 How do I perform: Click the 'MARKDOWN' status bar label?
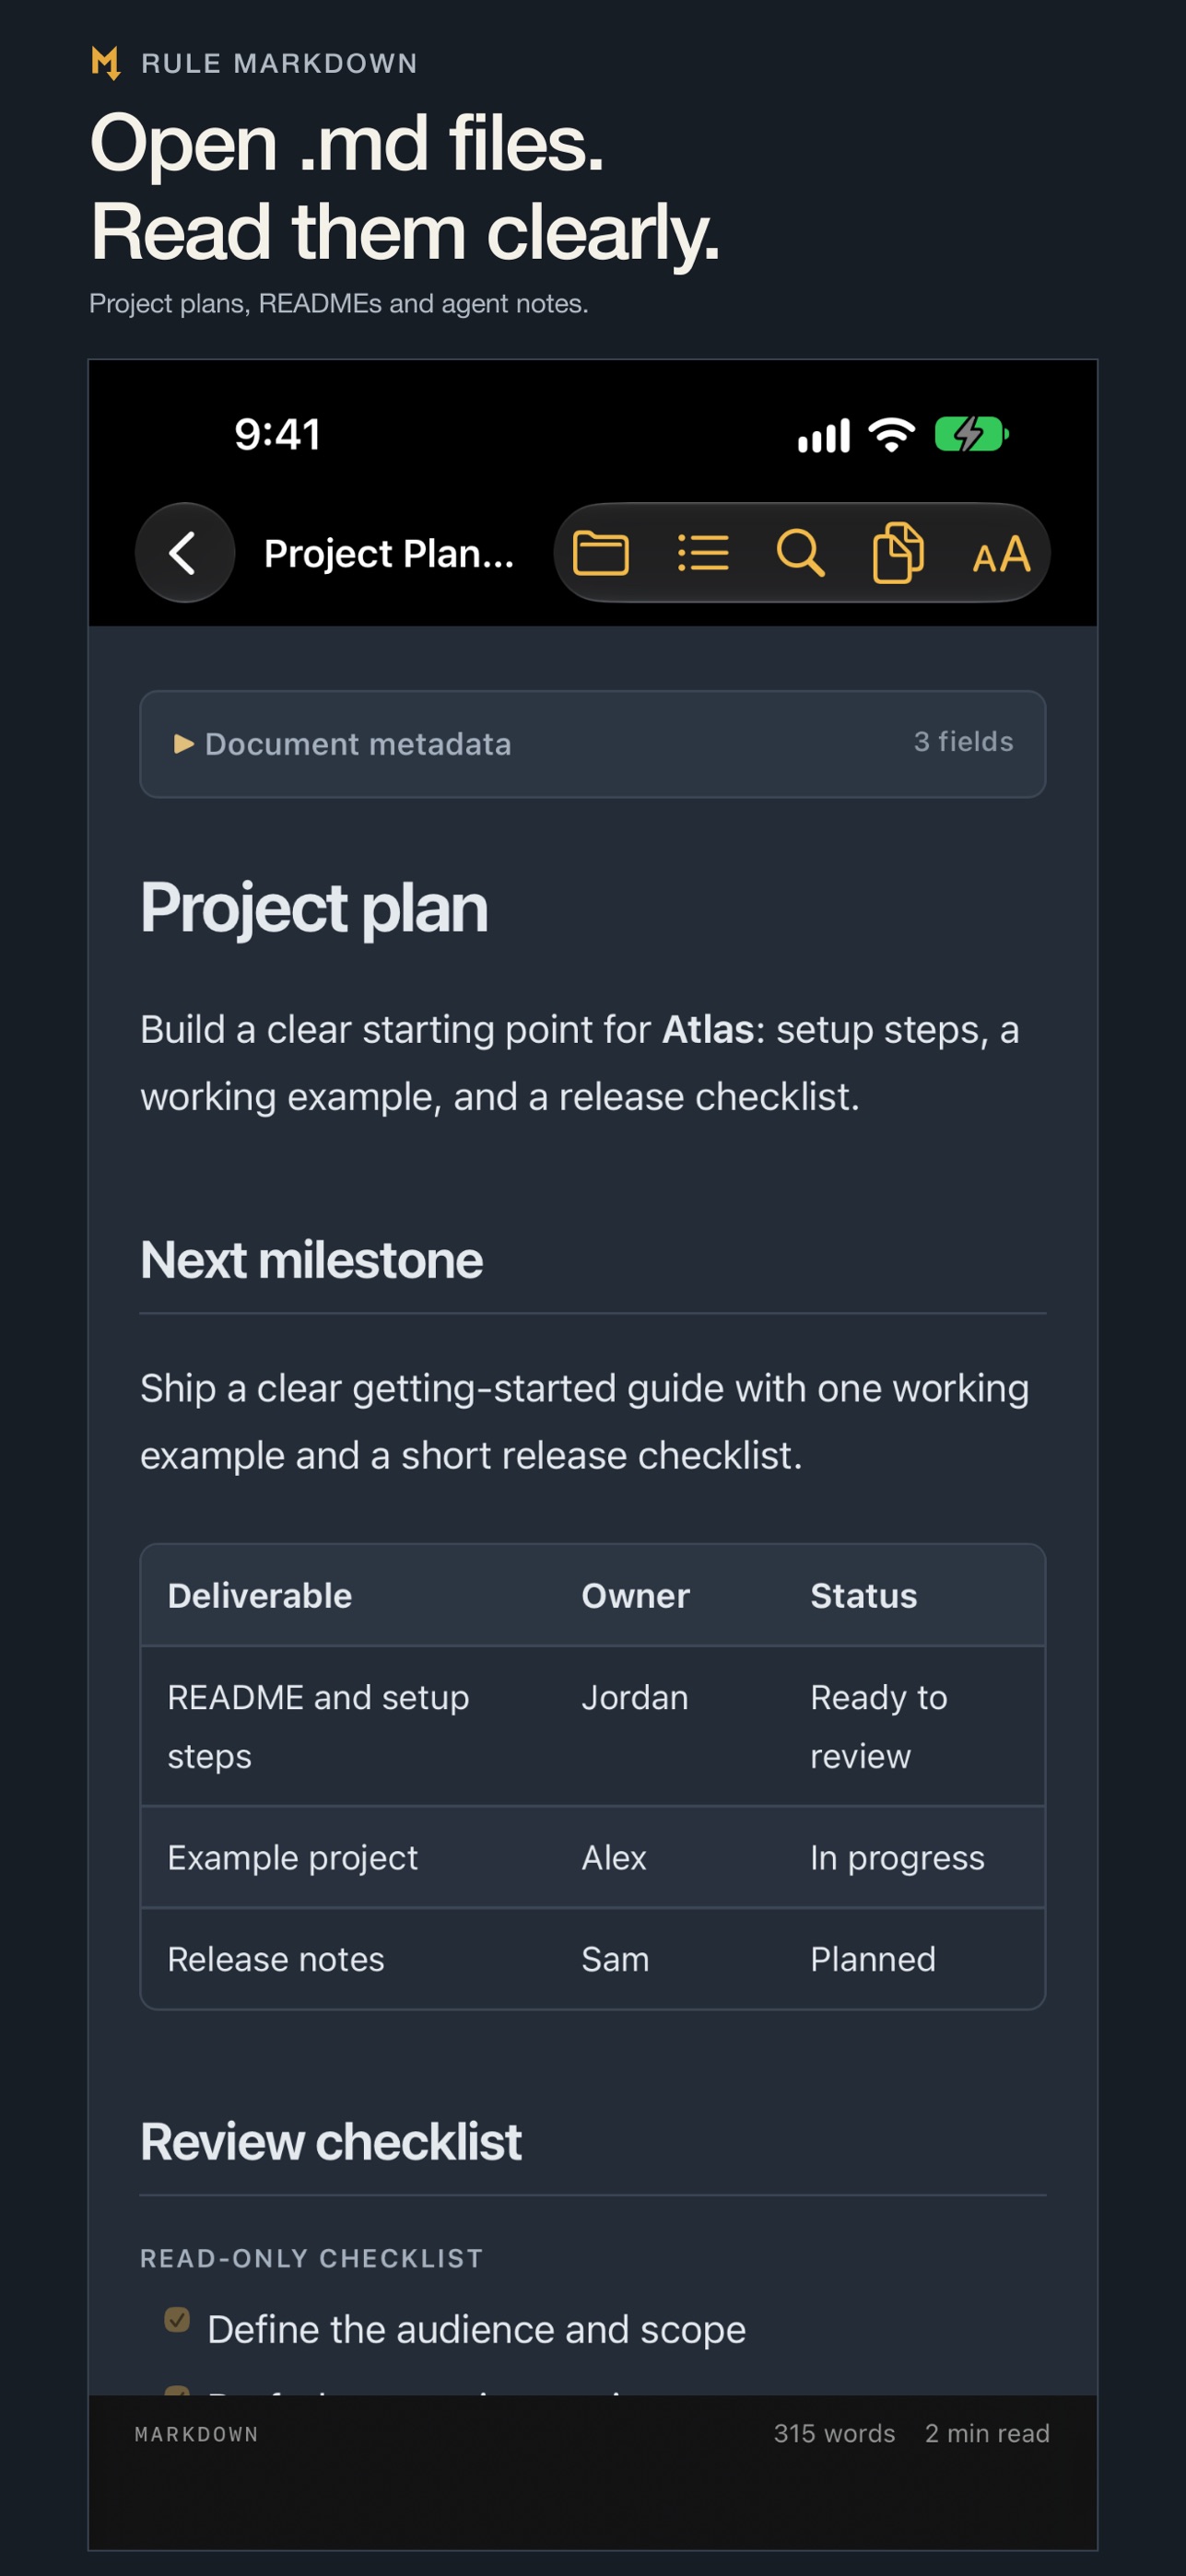[197, 2434]
